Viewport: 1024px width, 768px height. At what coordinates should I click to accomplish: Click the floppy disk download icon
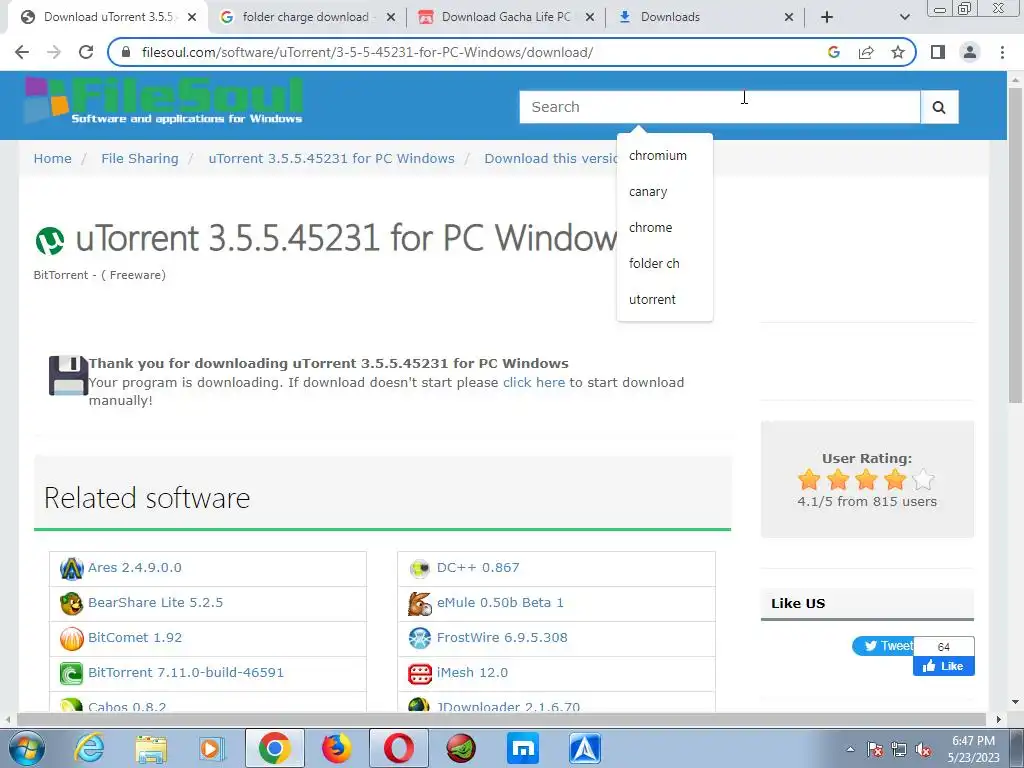point(68,376)
